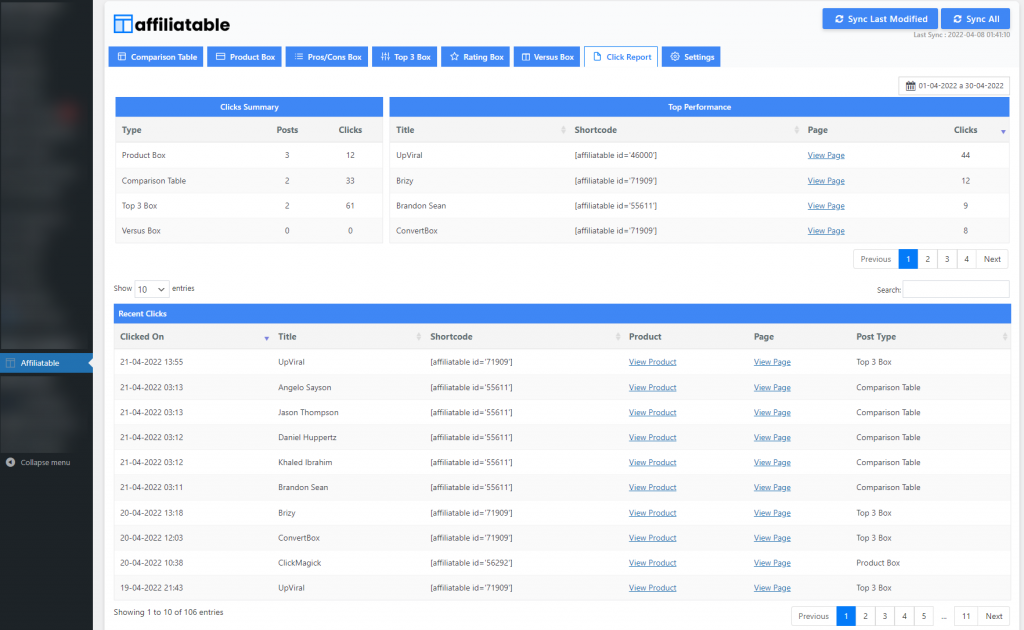Click Previous in Recent Clicks pagination
This screenshot has height=630, width=1024.
[x=814, y=616]
